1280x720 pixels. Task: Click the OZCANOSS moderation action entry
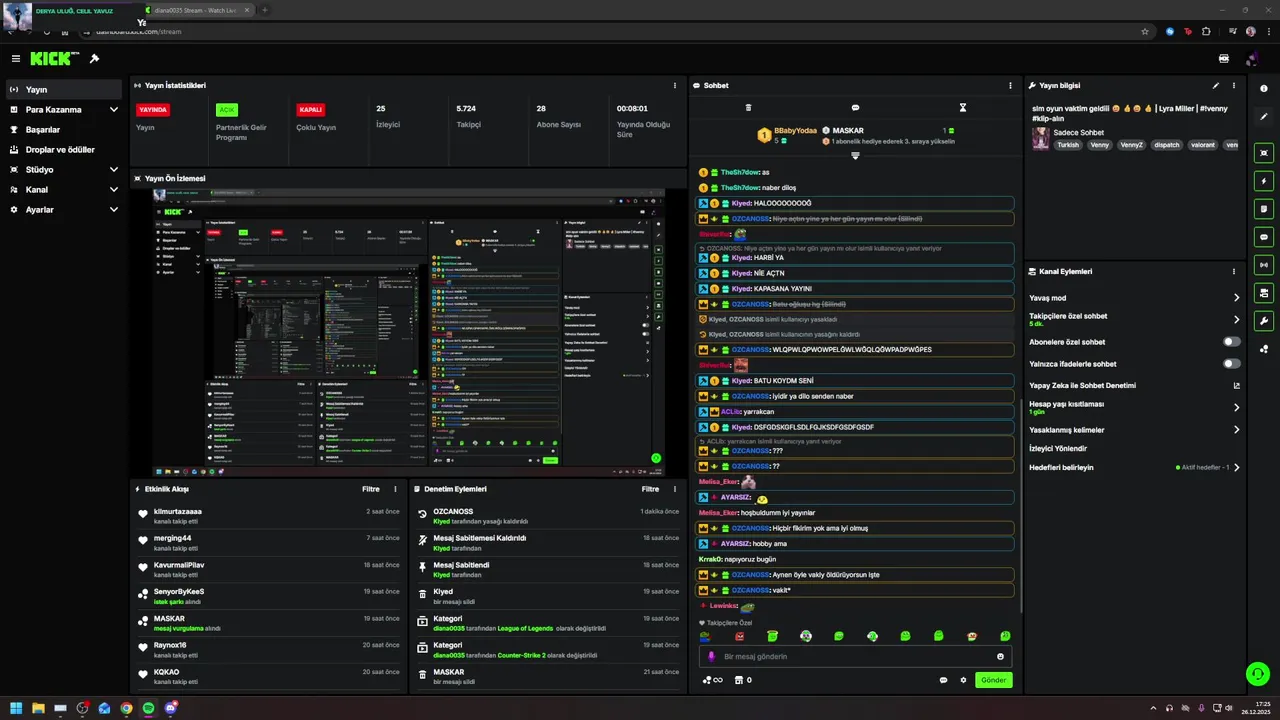(x=549, y=516)
